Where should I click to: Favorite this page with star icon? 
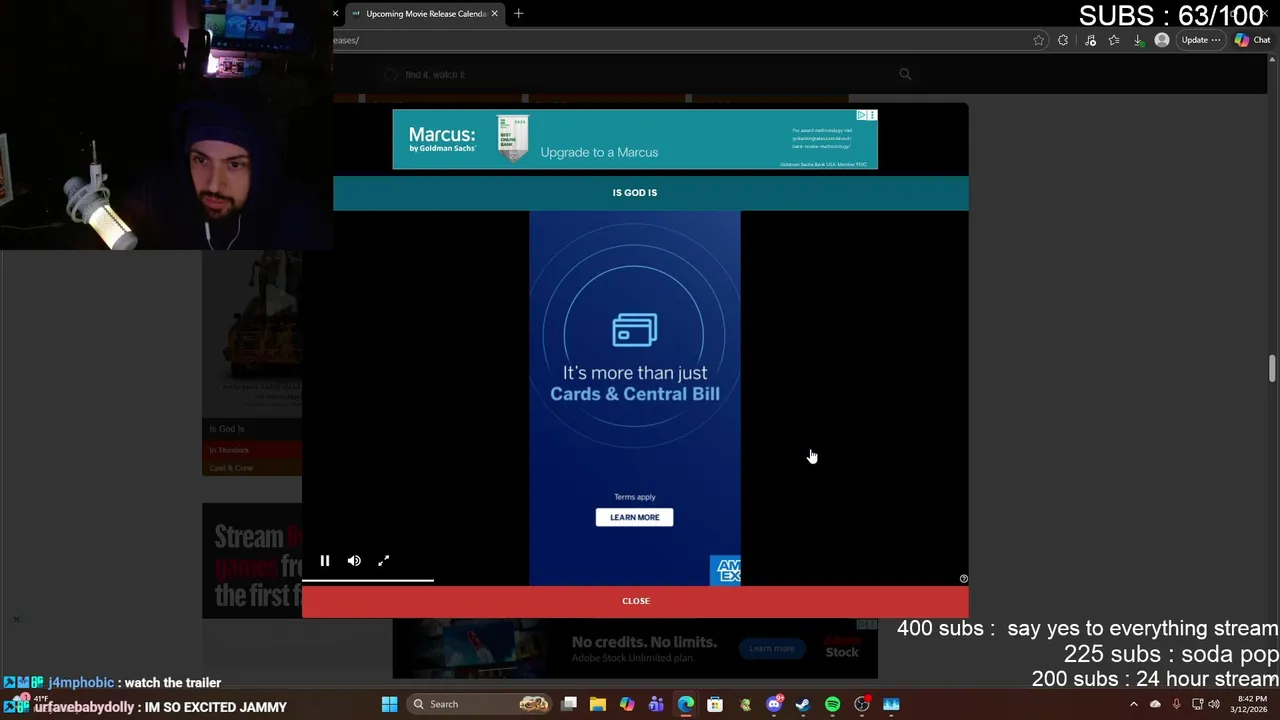click(x=1039, y=40)
